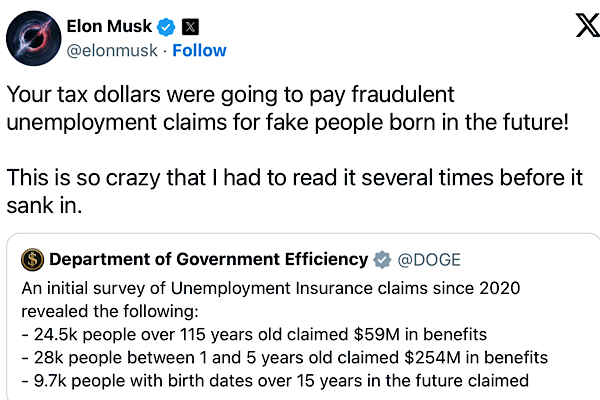Open the @DOGE handle
600x400 pixels.
coord(430,260)
